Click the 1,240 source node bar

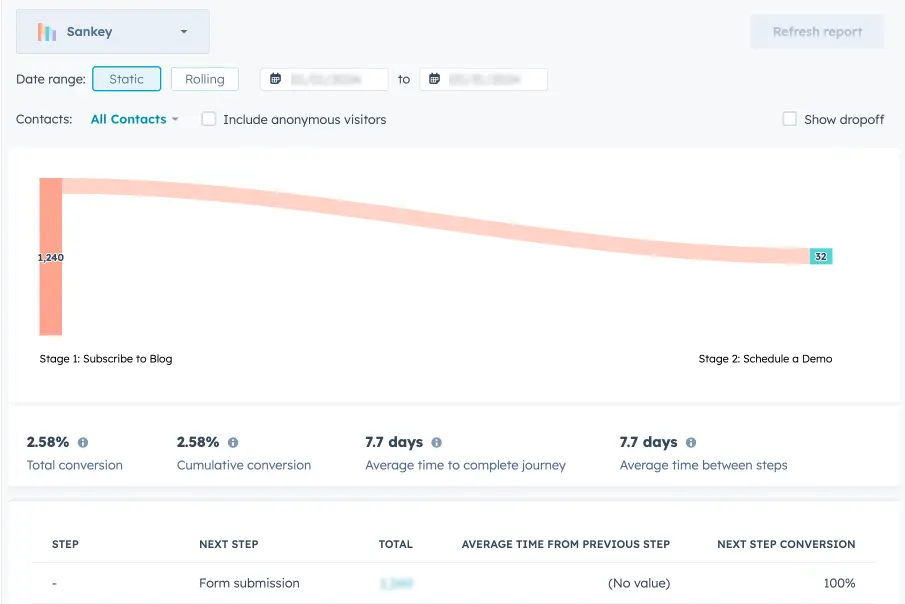pos(49,257)
